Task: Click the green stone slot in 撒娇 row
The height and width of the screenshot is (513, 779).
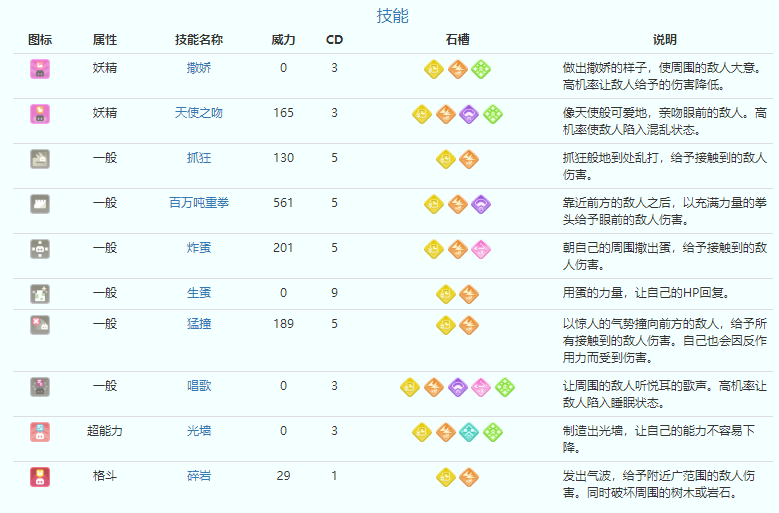Action: pos(481,68)
